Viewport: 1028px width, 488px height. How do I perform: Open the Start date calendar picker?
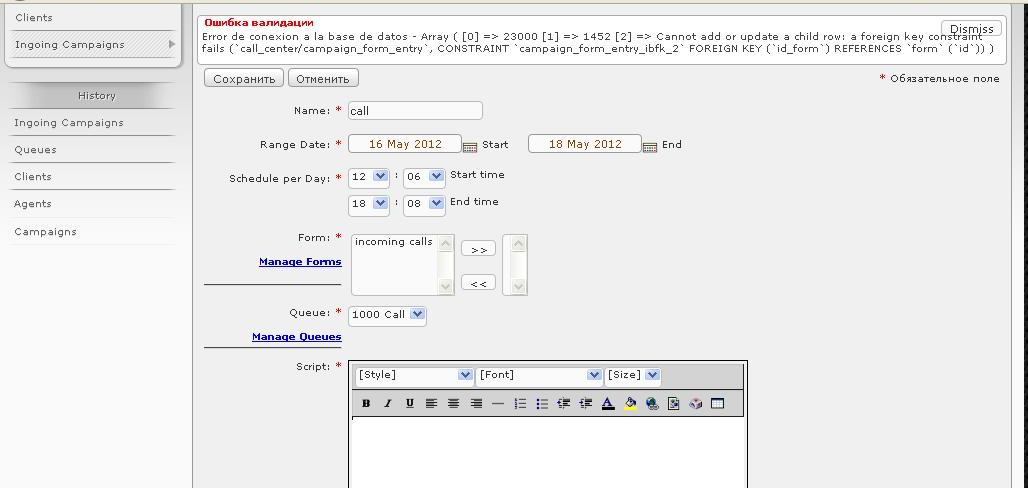coord(470,146)
